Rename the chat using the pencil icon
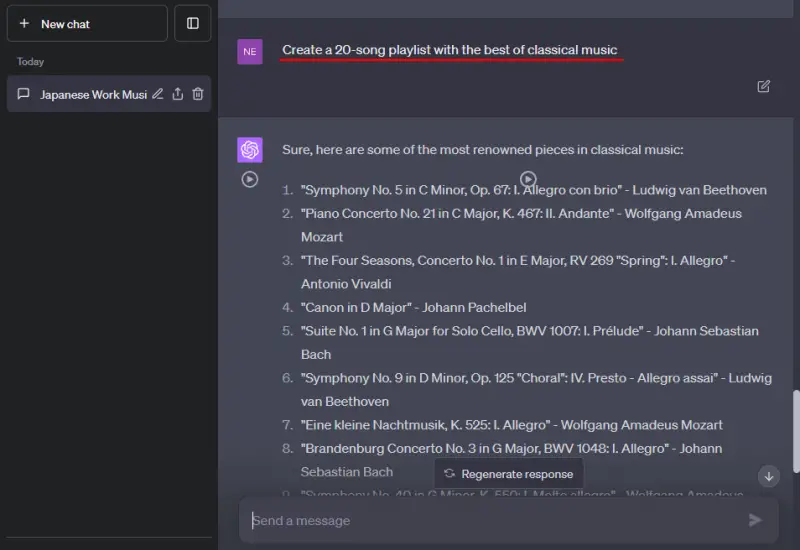This screenshot has width=800, height=550. [x=157, y=94]
